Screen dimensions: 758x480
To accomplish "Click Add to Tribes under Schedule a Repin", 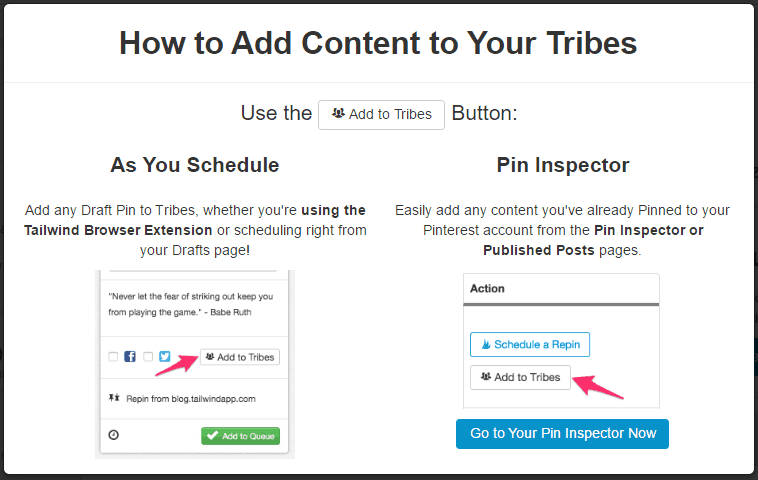I will 520,377.
